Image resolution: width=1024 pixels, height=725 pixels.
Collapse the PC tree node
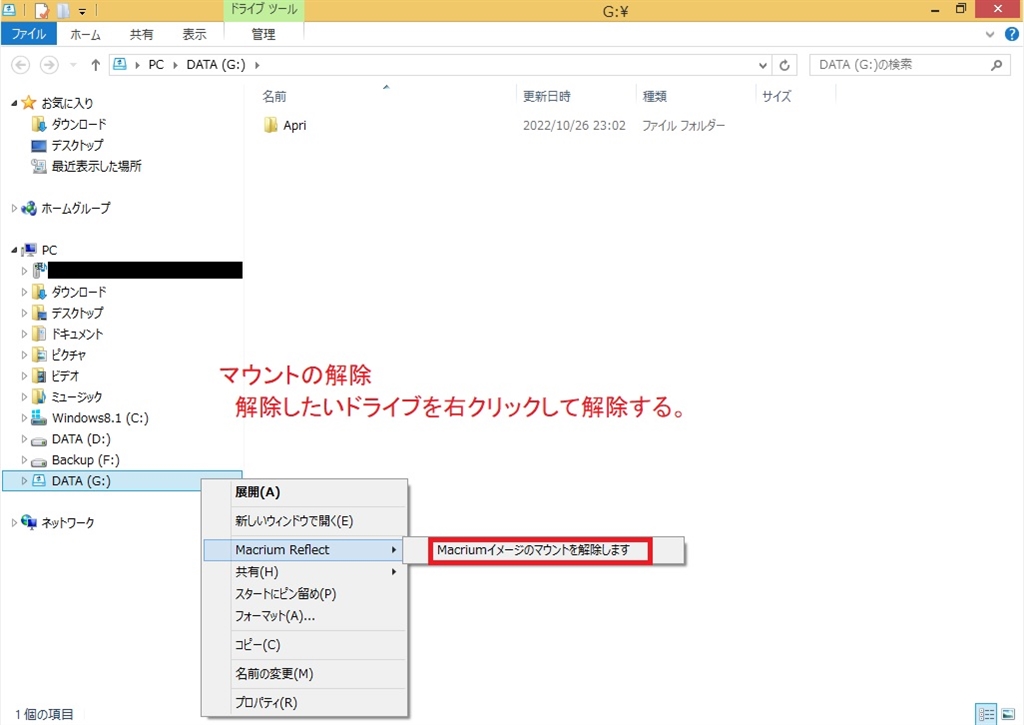tap(14, 250)
